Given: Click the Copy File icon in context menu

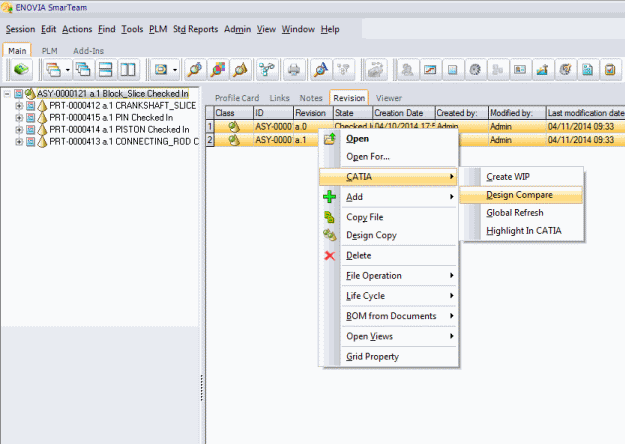Looking at the screenshot, I should tap(329, 217).
